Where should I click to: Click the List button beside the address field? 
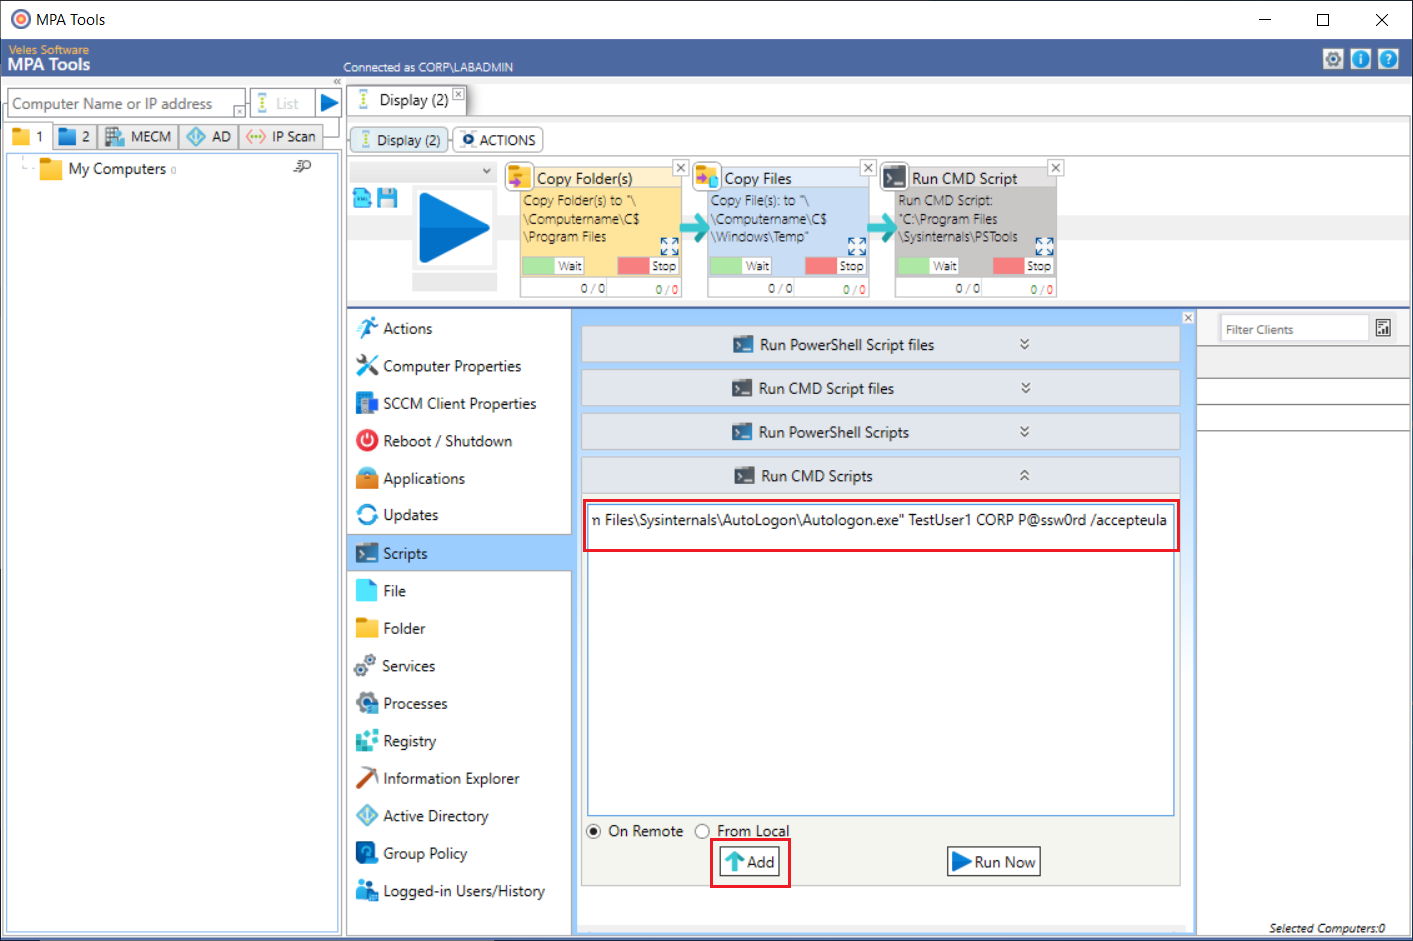pyautogui.click(x=280, y=103)
